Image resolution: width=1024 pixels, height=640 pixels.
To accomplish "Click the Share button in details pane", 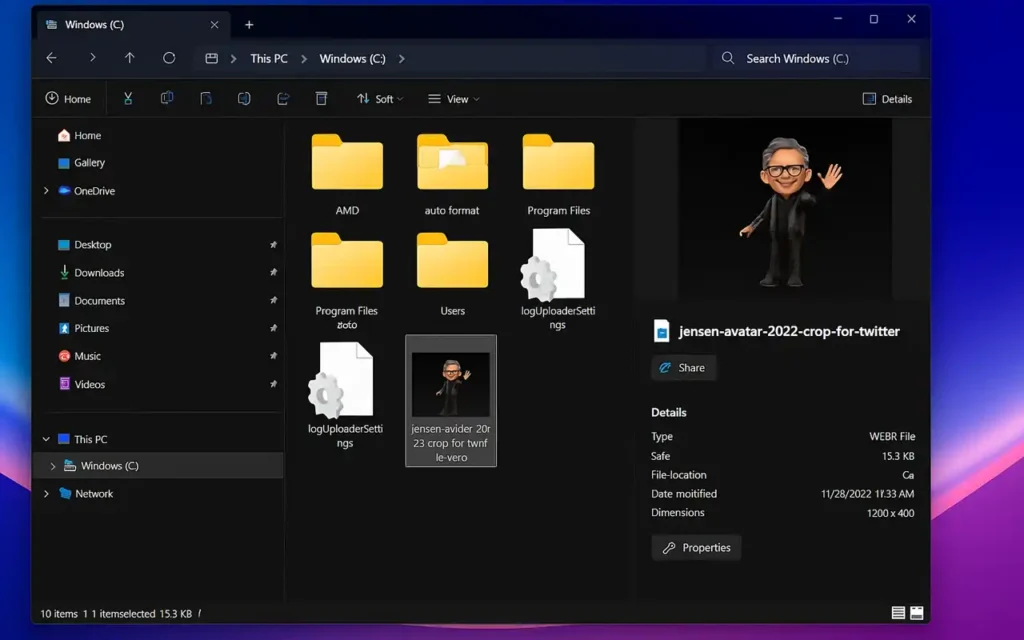I will click(x=683, y=367).
